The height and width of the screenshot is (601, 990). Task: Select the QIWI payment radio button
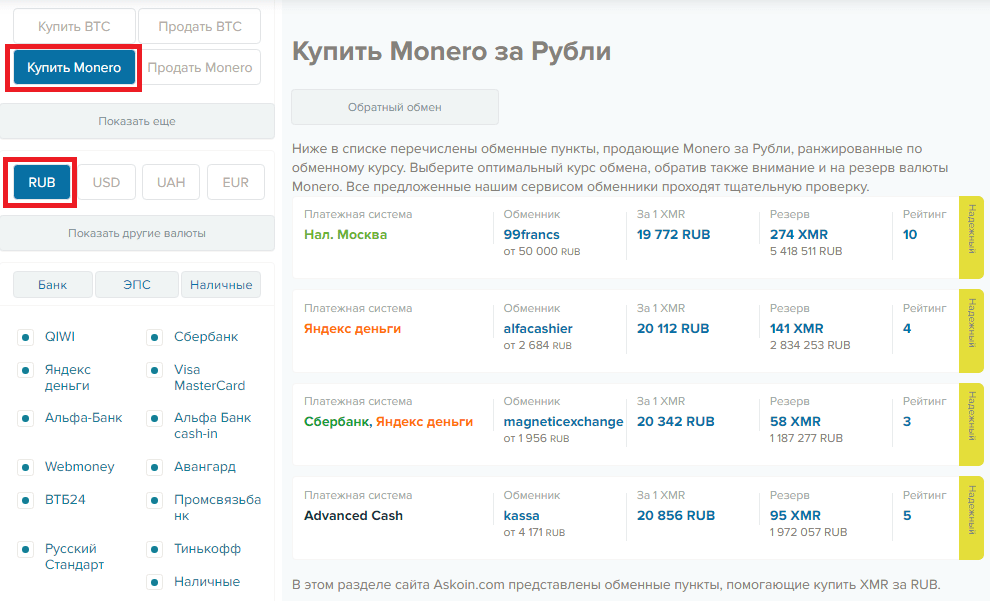[25, 337]
